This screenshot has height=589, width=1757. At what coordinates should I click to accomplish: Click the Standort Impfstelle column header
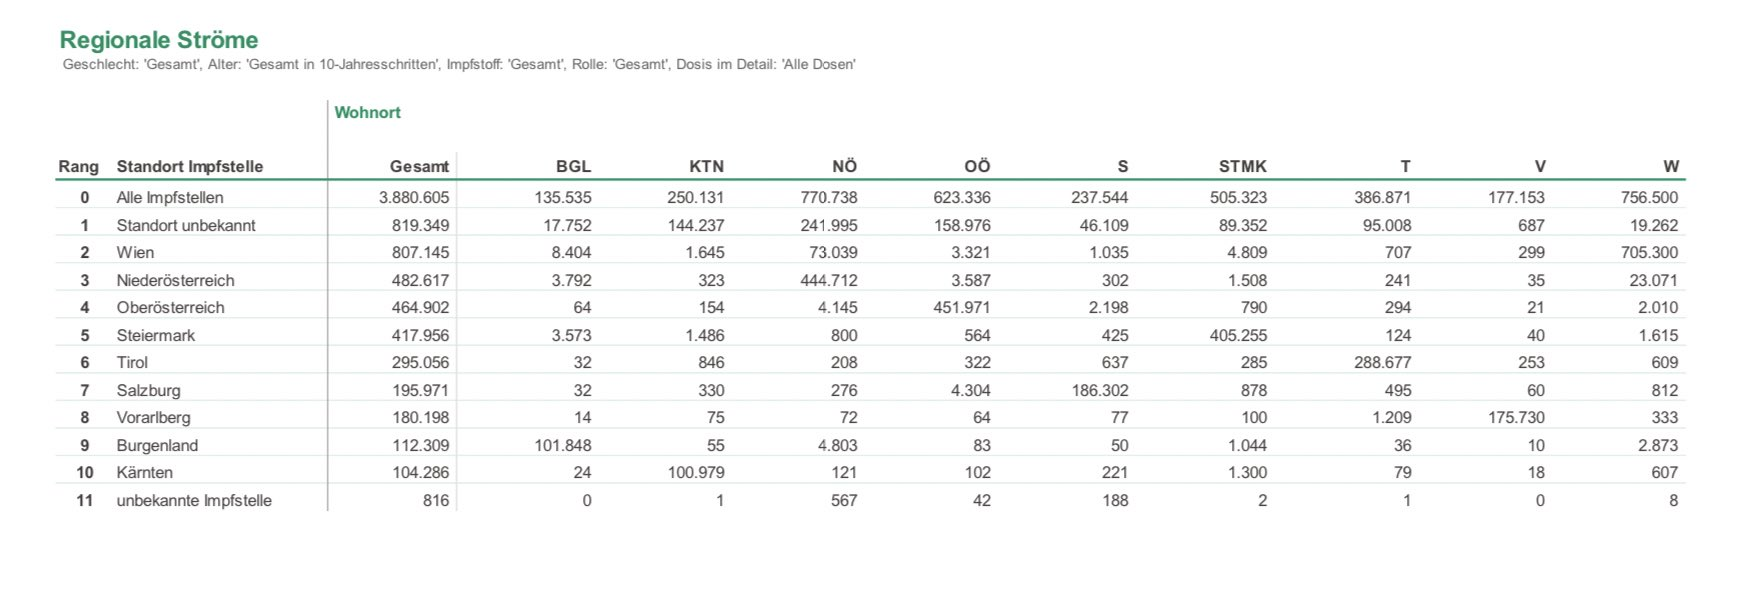190,166
